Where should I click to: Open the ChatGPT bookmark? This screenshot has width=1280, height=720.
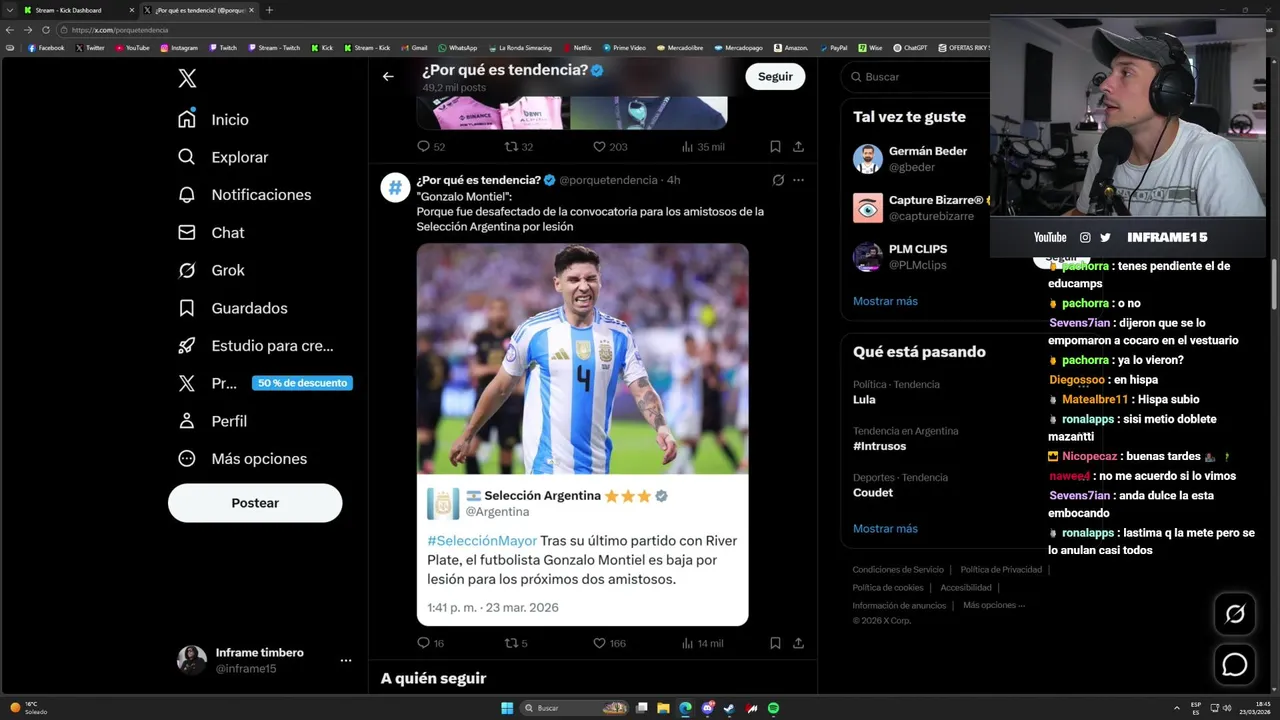click(910, 47)
